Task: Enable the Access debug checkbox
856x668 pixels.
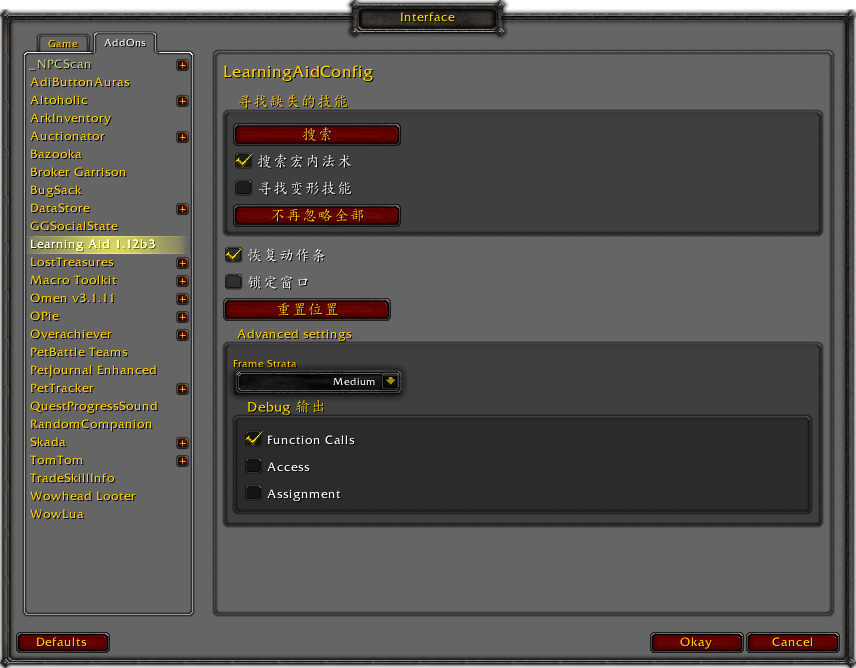Action: point(253,466)
